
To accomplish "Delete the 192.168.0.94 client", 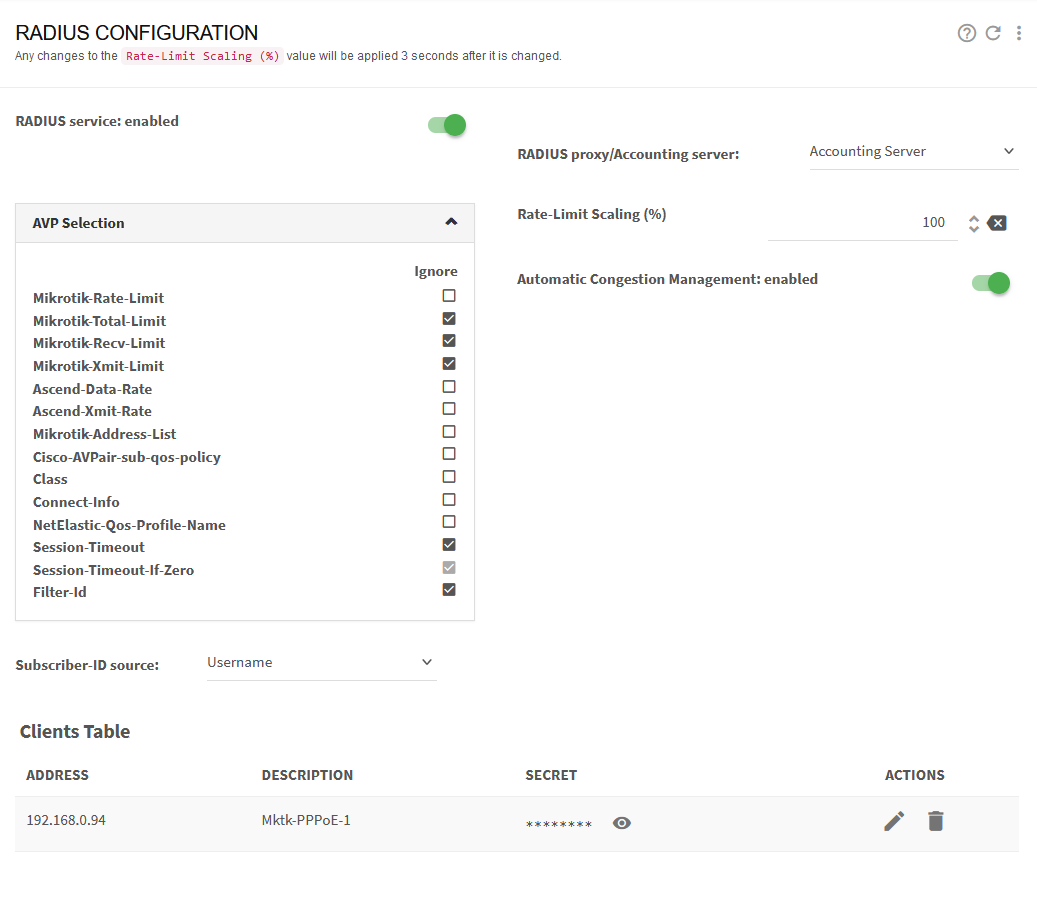I will (x=935, y=820).
